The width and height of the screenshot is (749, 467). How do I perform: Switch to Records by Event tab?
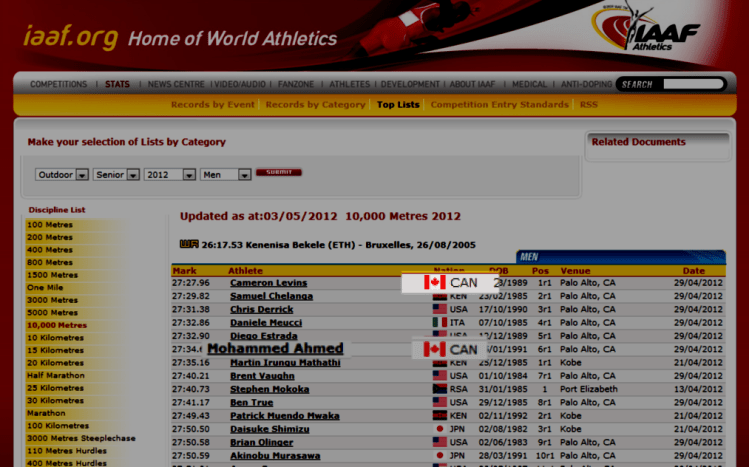coord(213,105)
